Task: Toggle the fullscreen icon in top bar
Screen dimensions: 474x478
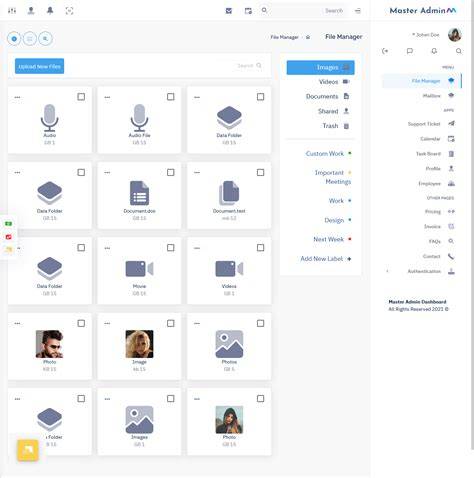Action: (x=69, y=11)
